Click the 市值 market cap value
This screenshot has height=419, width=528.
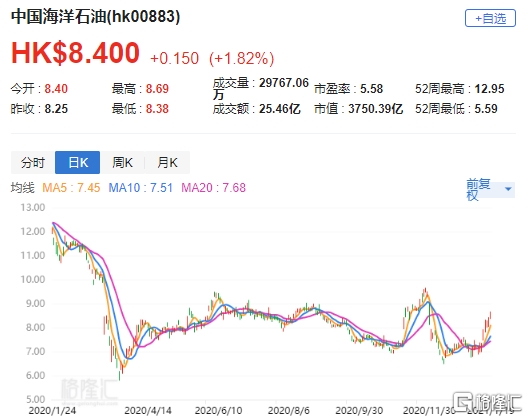(x=375, y=109)
